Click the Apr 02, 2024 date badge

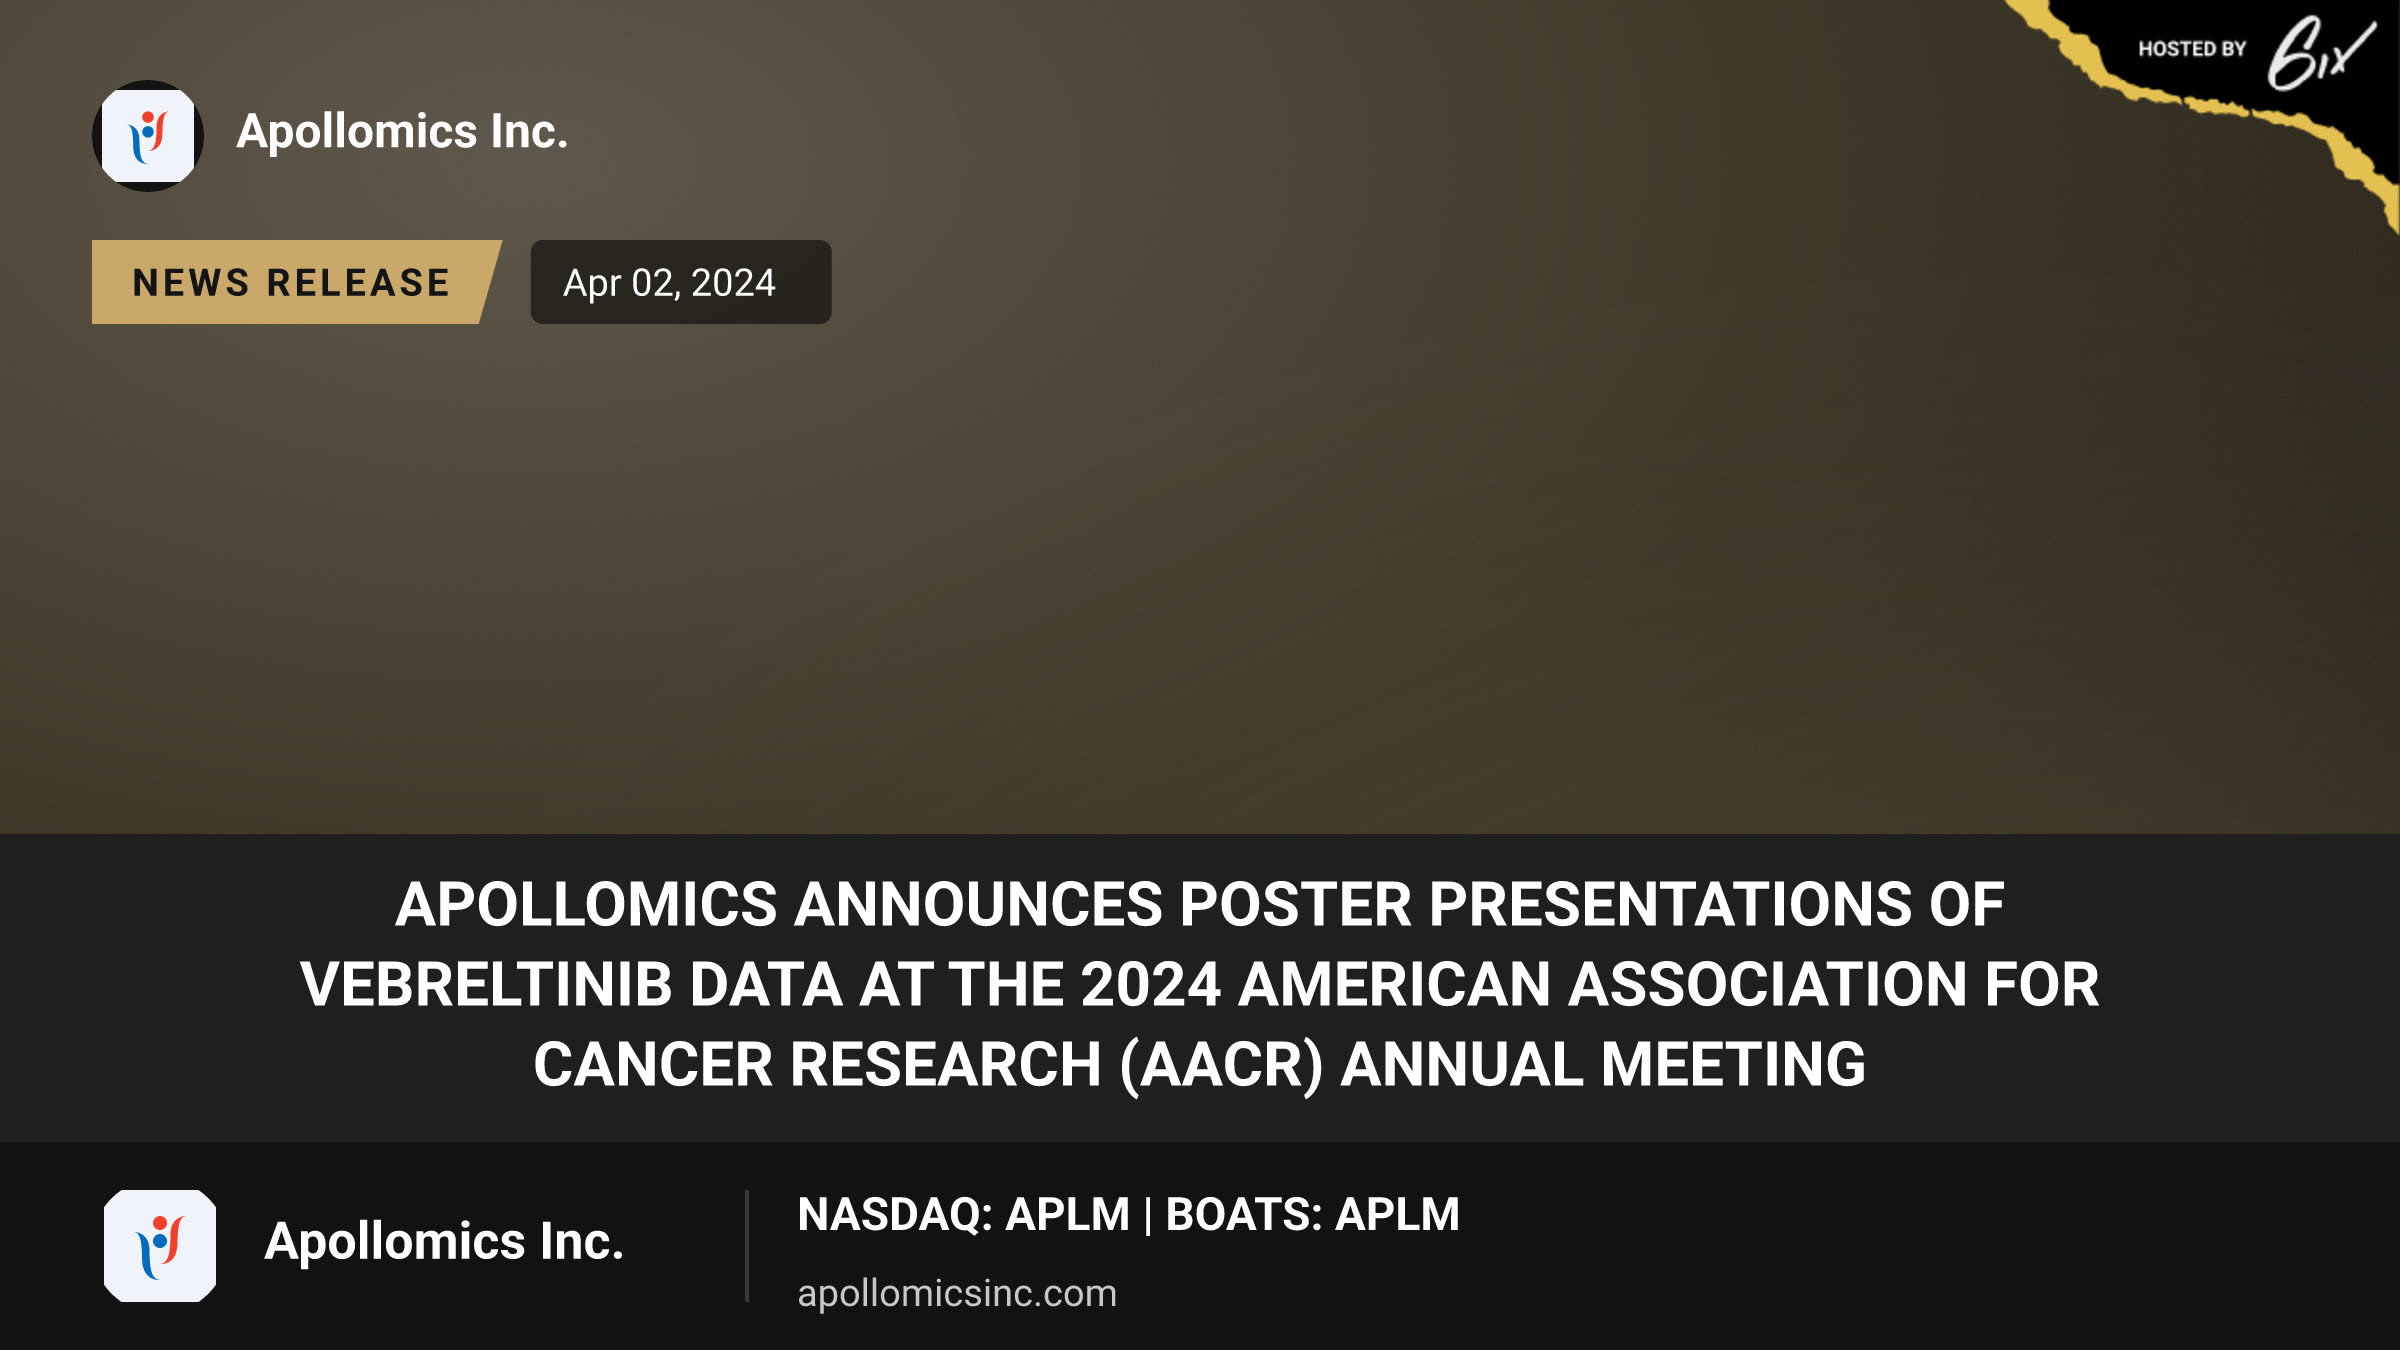tap(680, 282)
